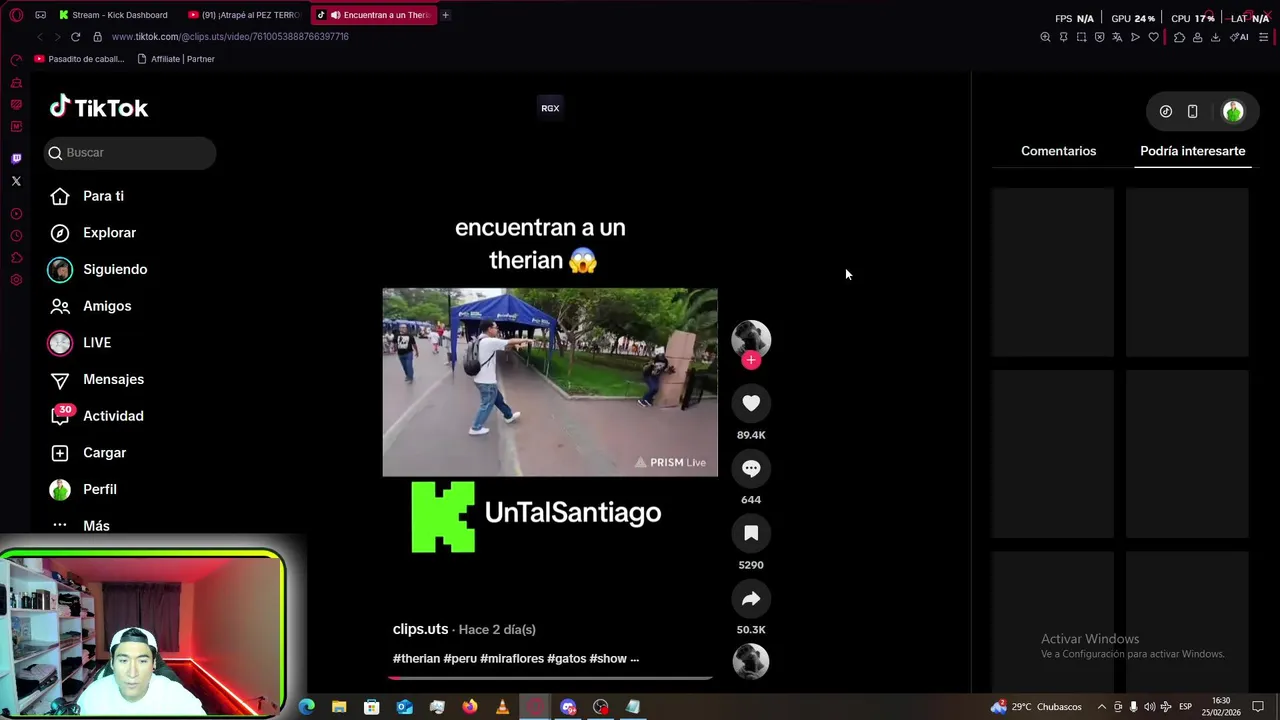Screen dimensions: 1280x720
Task: Open a new browser tab with plus
Action: pos(445,15)
